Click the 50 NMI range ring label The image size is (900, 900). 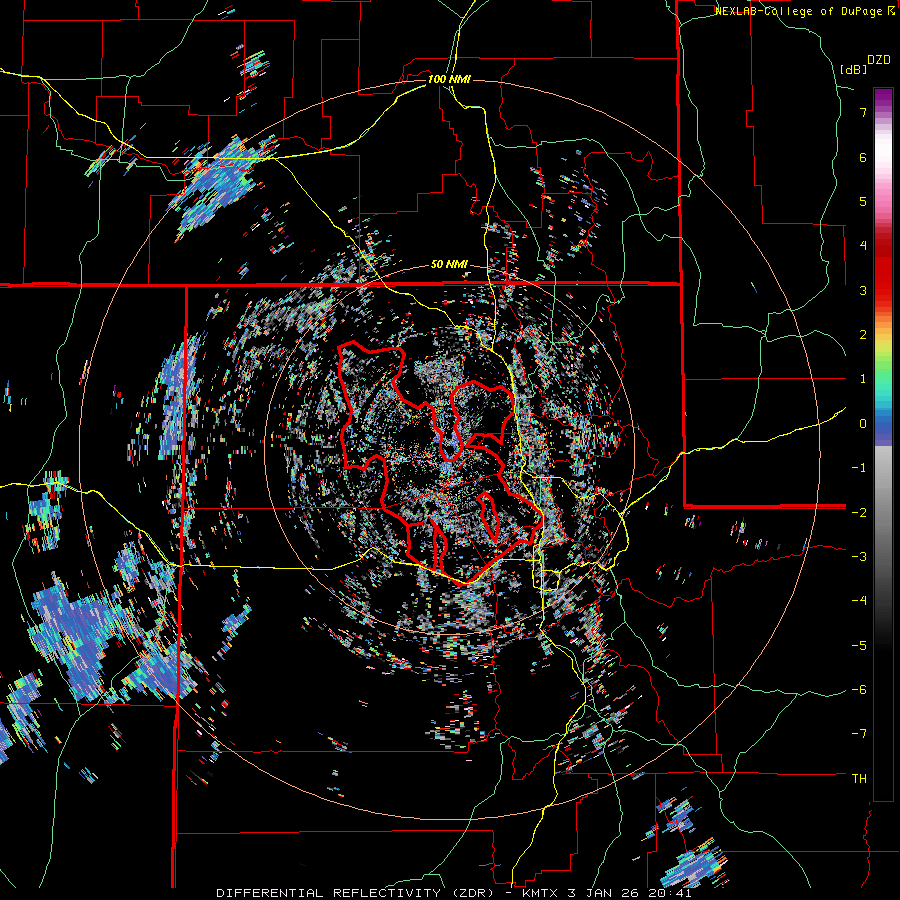pyautogui.click(x=449, y=265)
